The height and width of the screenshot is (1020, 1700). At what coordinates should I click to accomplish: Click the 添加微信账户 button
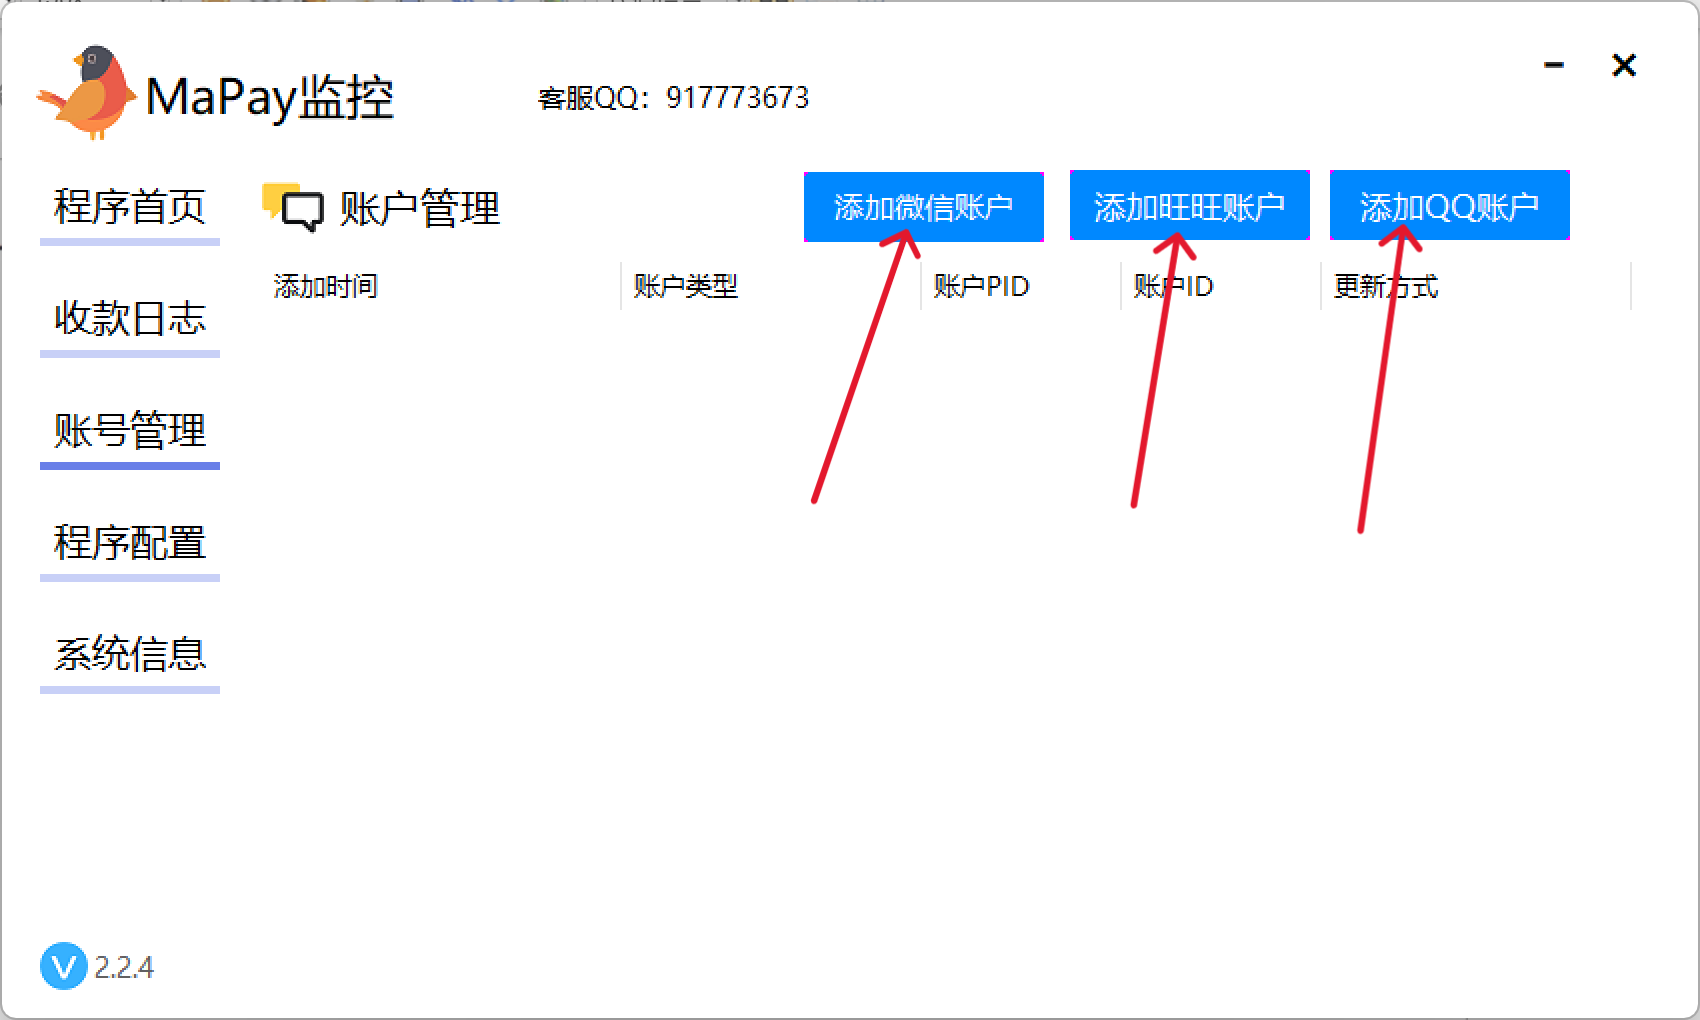pyautogui.click(x=924, y=207)
